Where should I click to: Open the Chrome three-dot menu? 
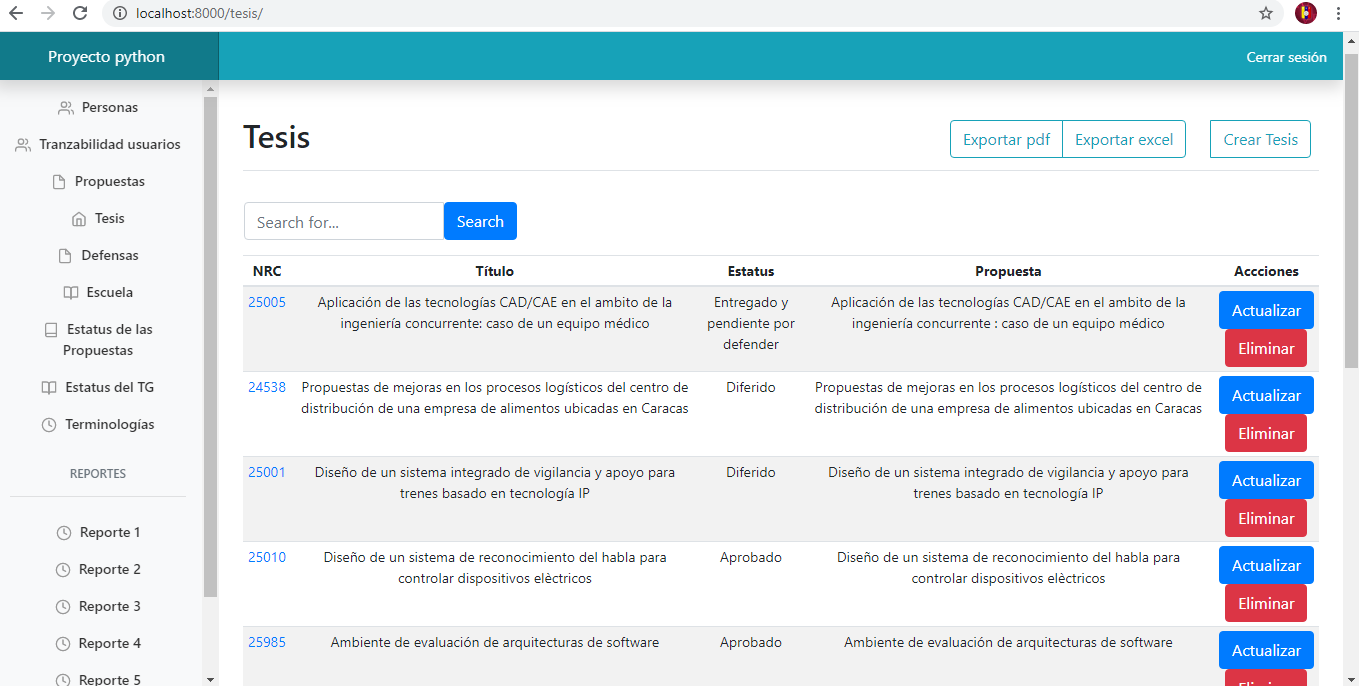click(1338, 13)
